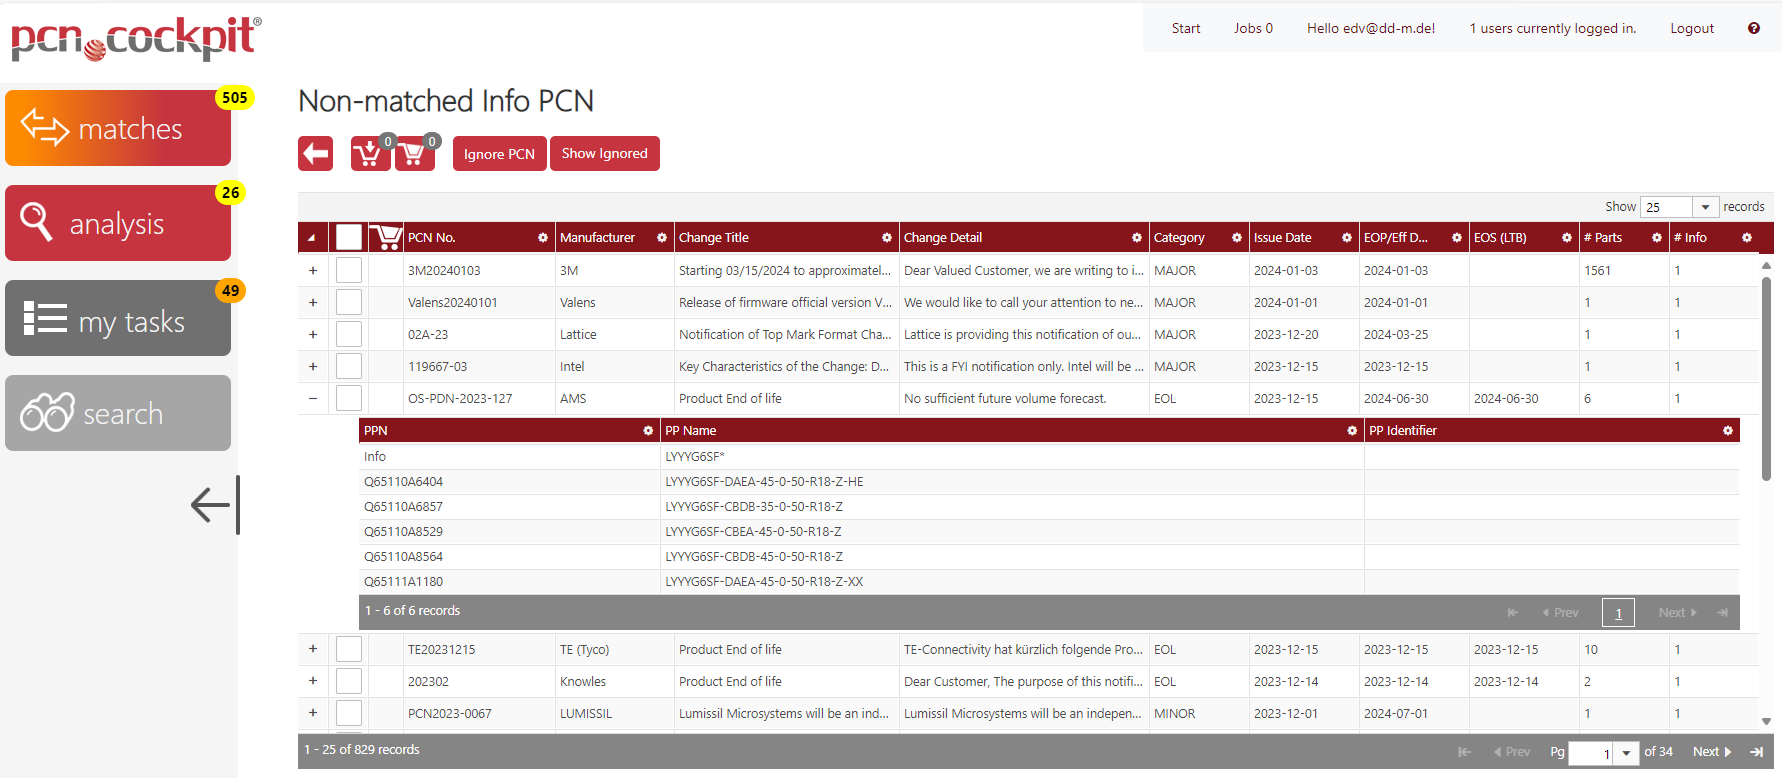Check the box for row 02A-23
The width and height of the screenshot is (1782, 778).
(349, 334)
